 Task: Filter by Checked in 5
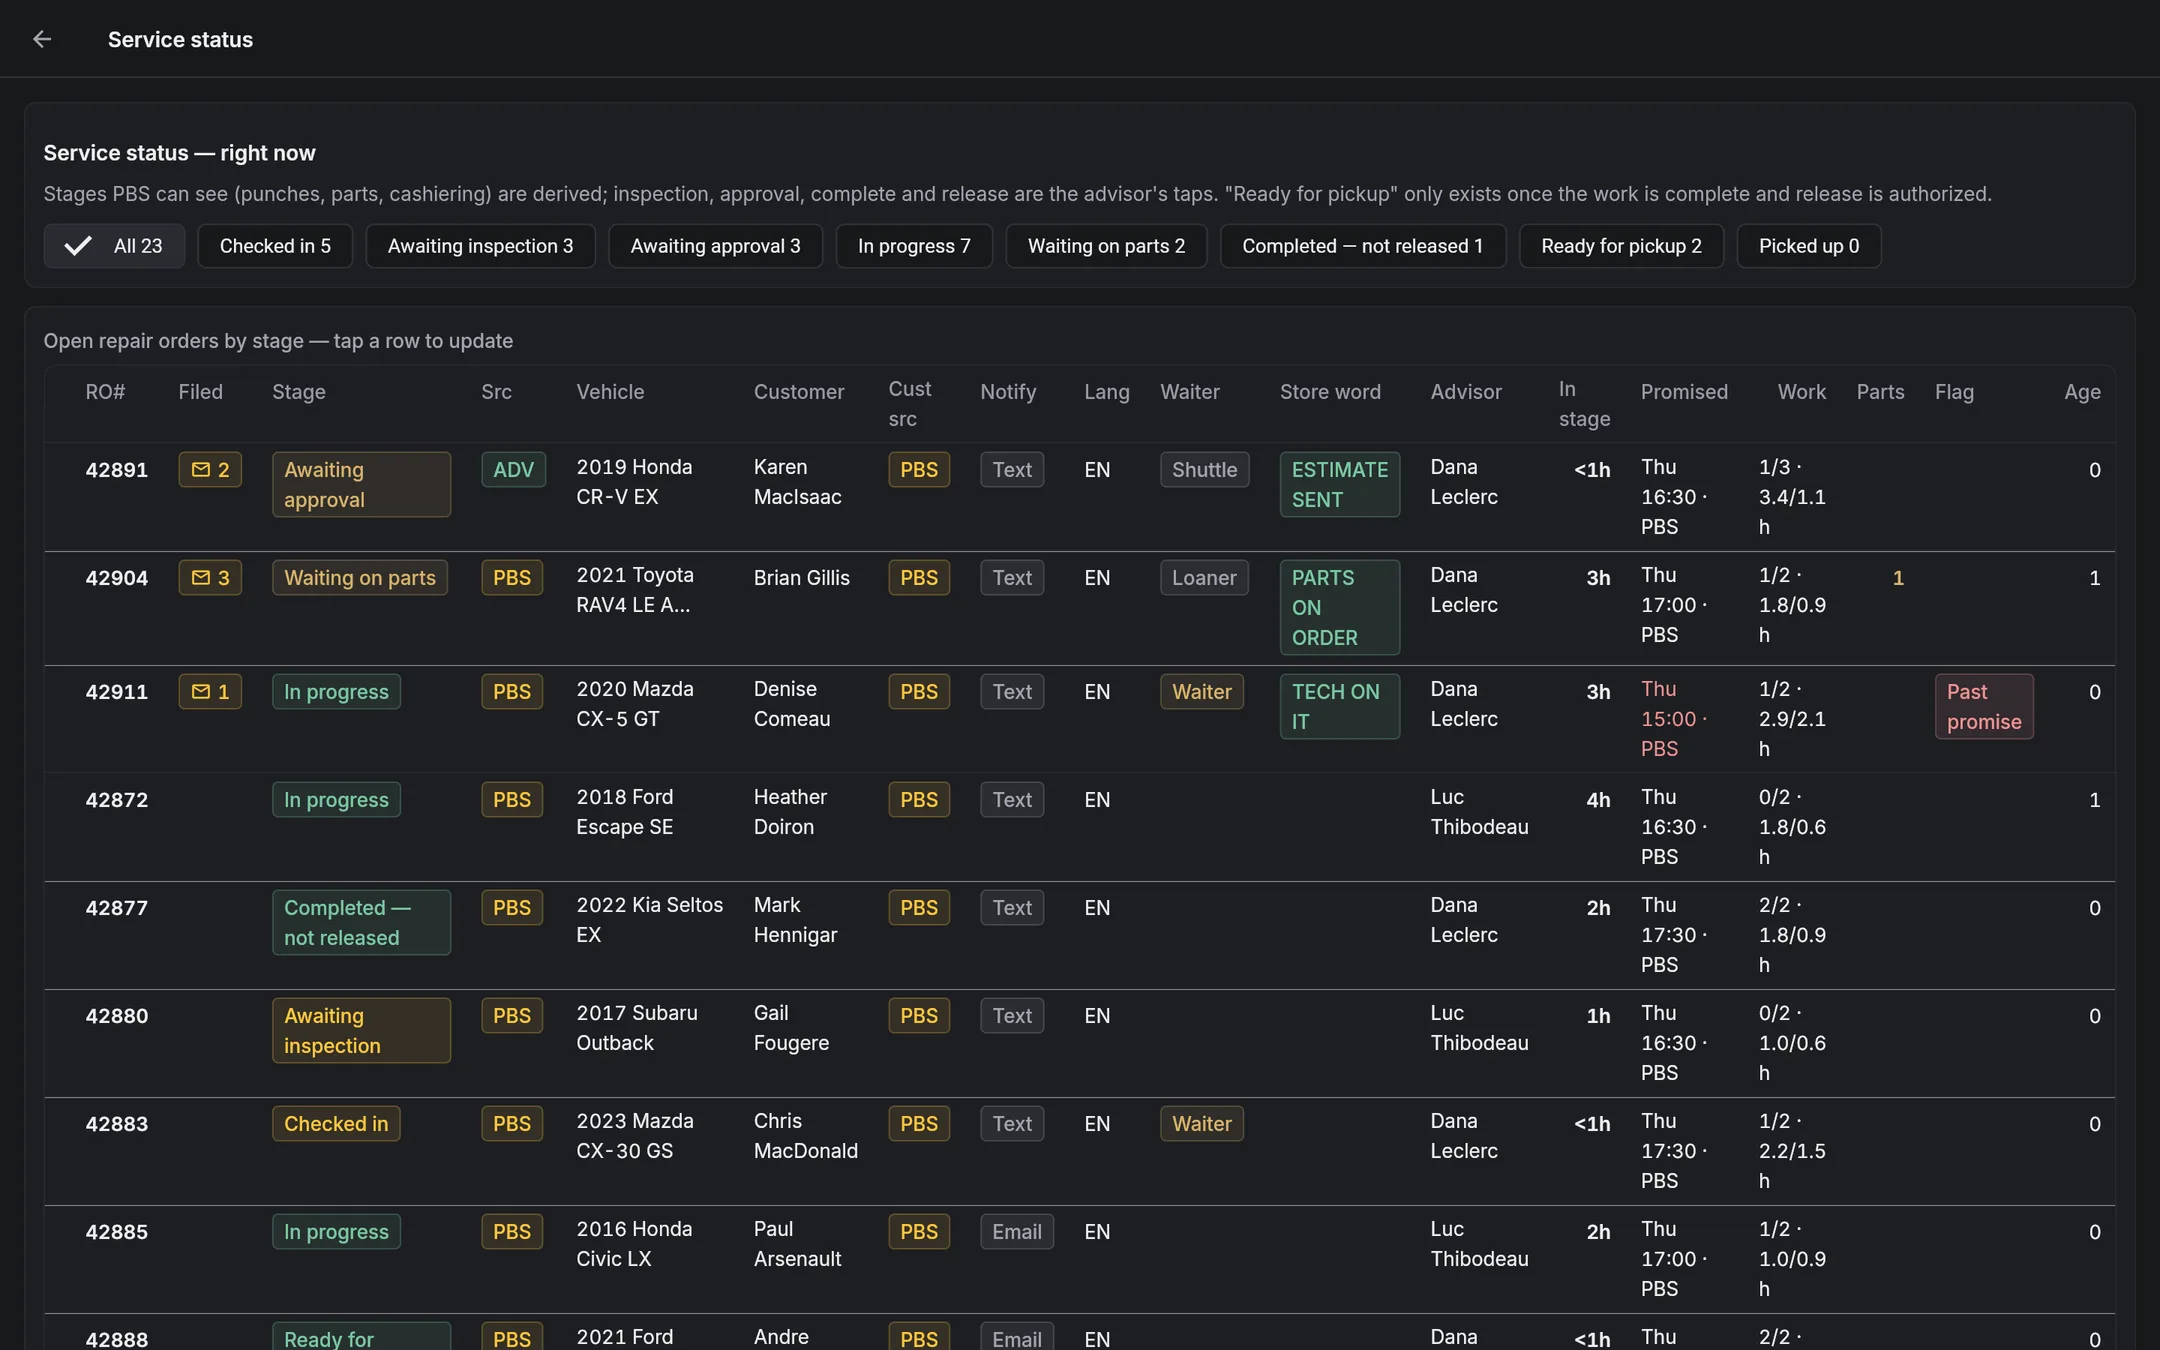click(275, 246)
